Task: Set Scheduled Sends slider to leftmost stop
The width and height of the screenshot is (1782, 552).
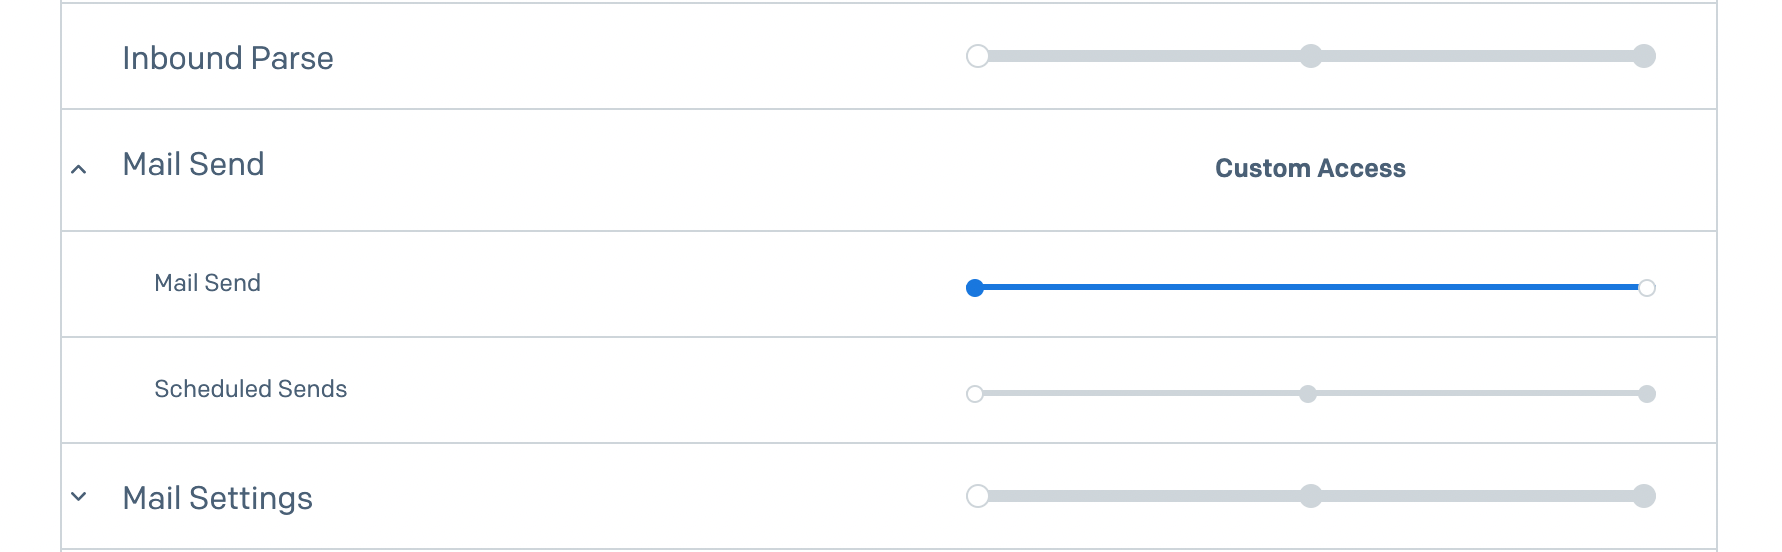Action: [975, 394]
